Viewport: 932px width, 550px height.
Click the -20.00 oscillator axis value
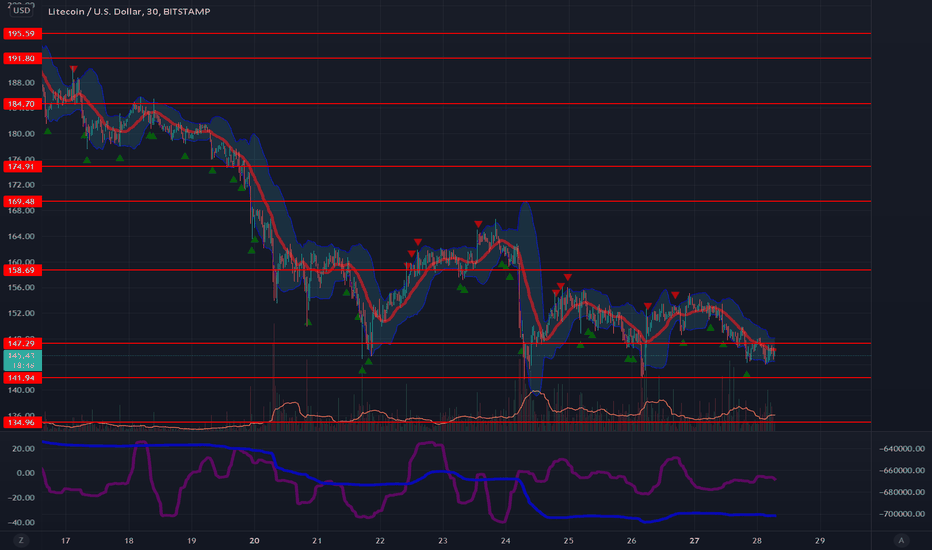(22, 498)
